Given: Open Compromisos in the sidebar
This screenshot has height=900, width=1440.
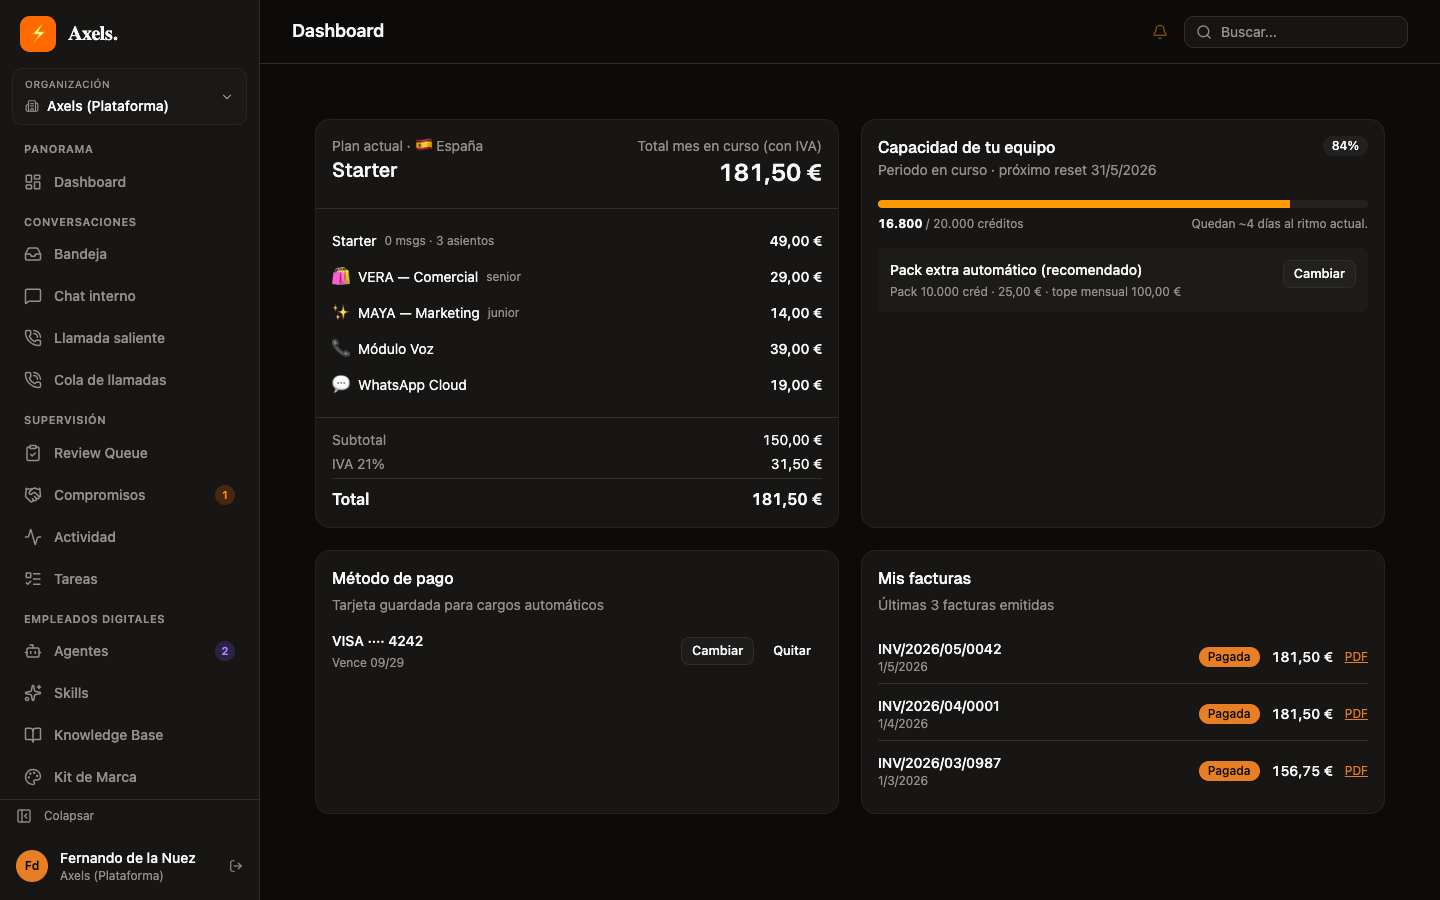Looking at the screenshot, I should (x=129, y=495).
